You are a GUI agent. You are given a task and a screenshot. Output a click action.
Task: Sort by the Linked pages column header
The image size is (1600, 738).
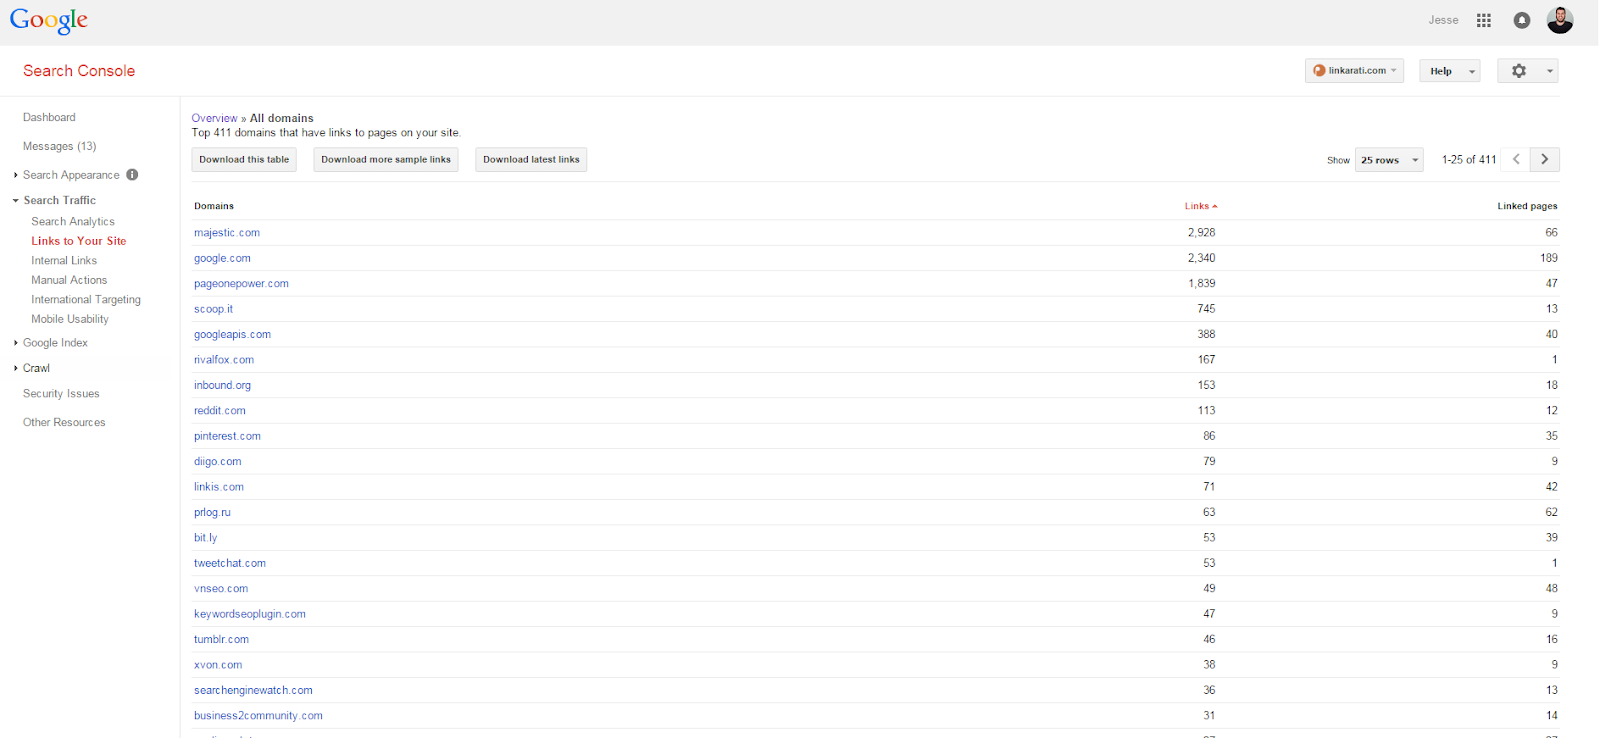(x=1527, y=206)
